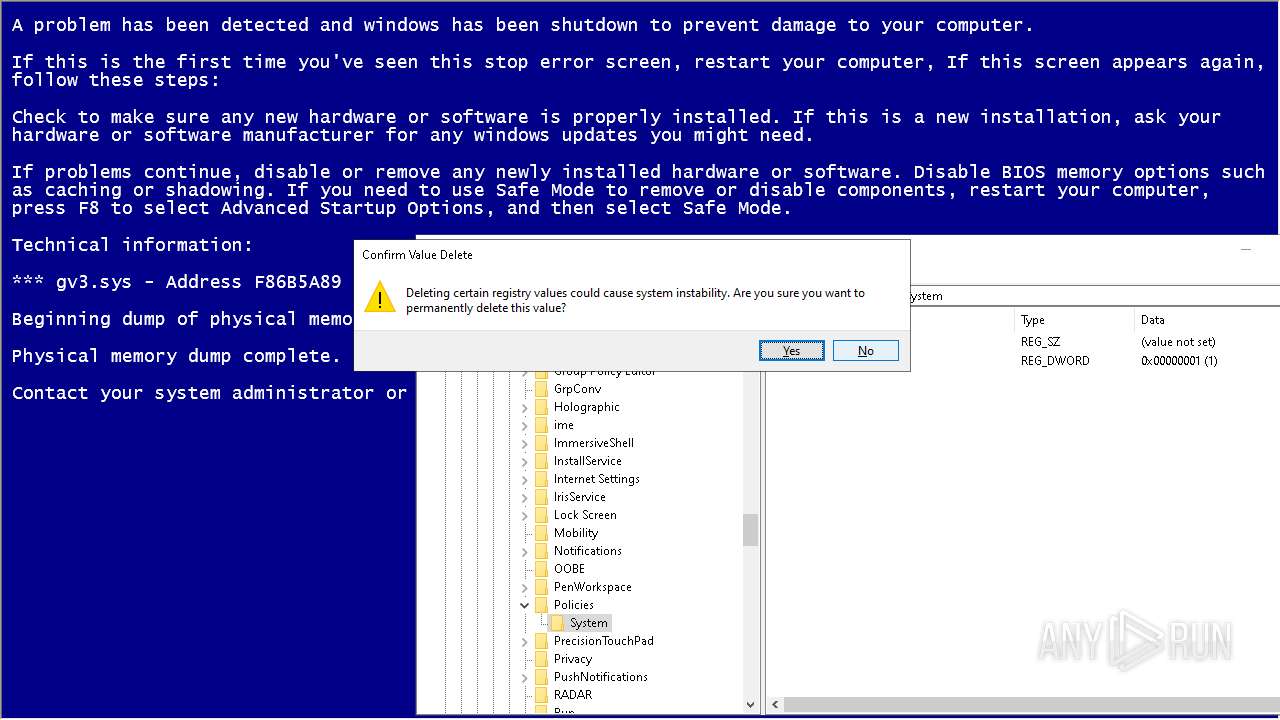Select the Privacy folder icon
The width and height of the screenshot is (1280, 720).
pos(541,659)
